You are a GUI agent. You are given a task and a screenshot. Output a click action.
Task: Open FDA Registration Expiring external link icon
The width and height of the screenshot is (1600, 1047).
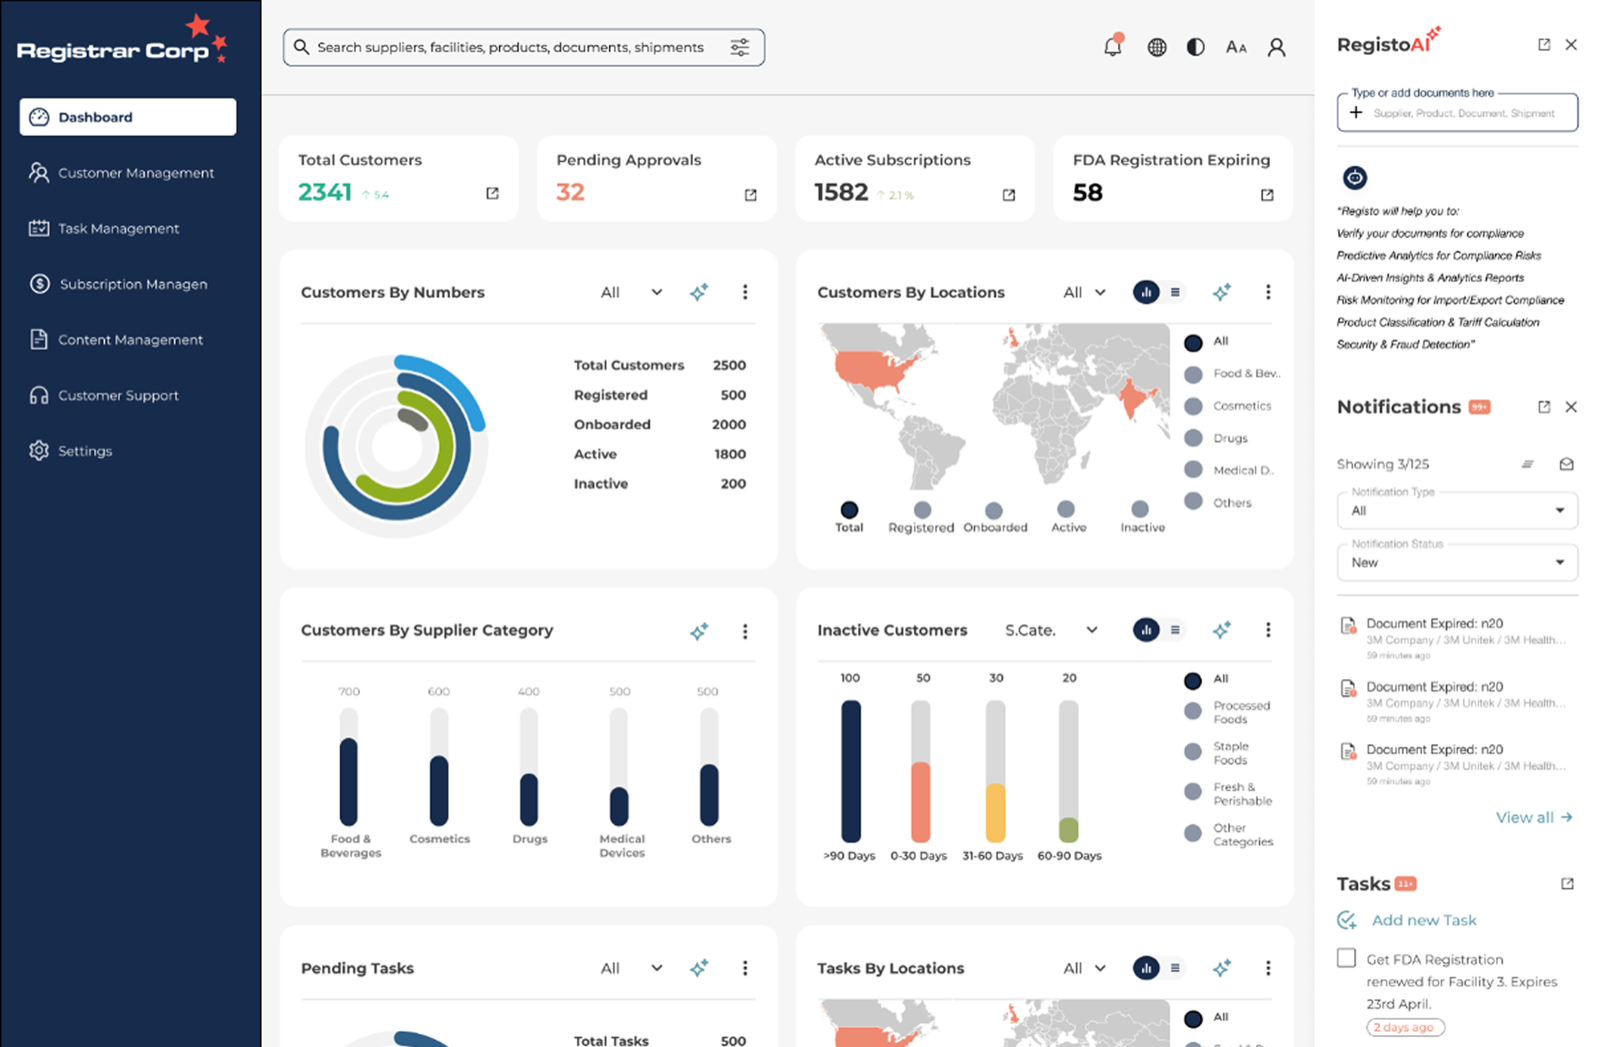point(1267,194)
